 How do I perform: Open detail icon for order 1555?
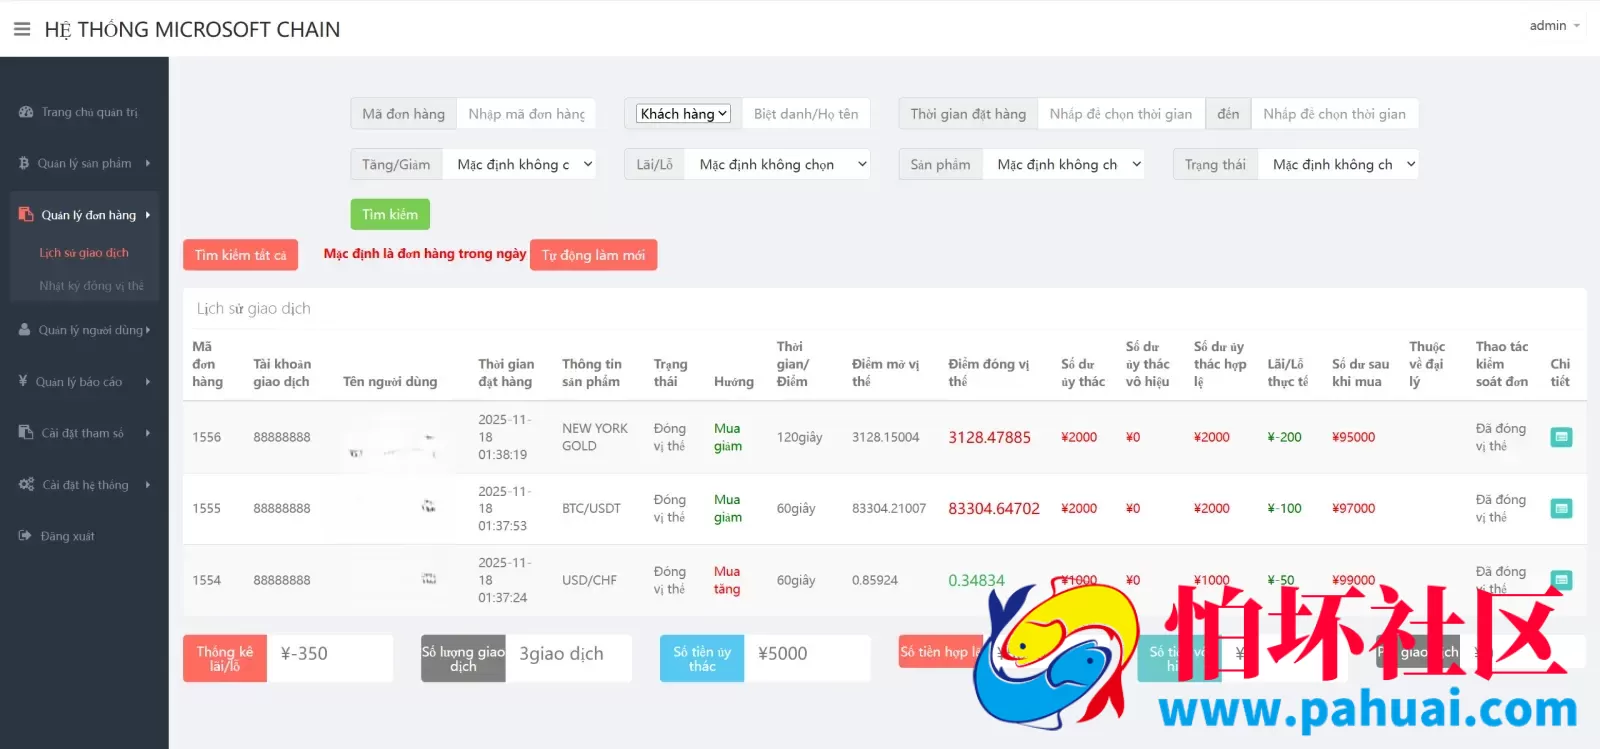pyautogui.click(x=1561, y=508)
